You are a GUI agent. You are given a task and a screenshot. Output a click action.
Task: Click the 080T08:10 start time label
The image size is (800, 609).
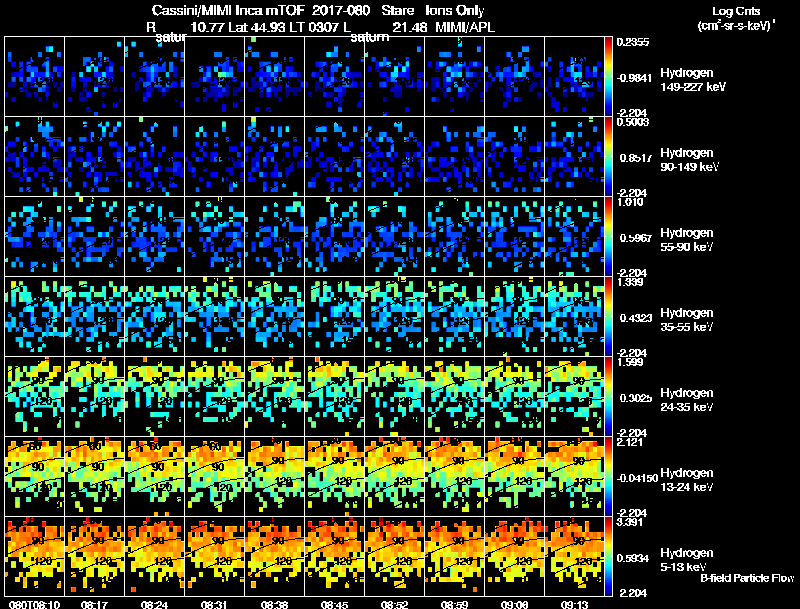coord(34,604)
